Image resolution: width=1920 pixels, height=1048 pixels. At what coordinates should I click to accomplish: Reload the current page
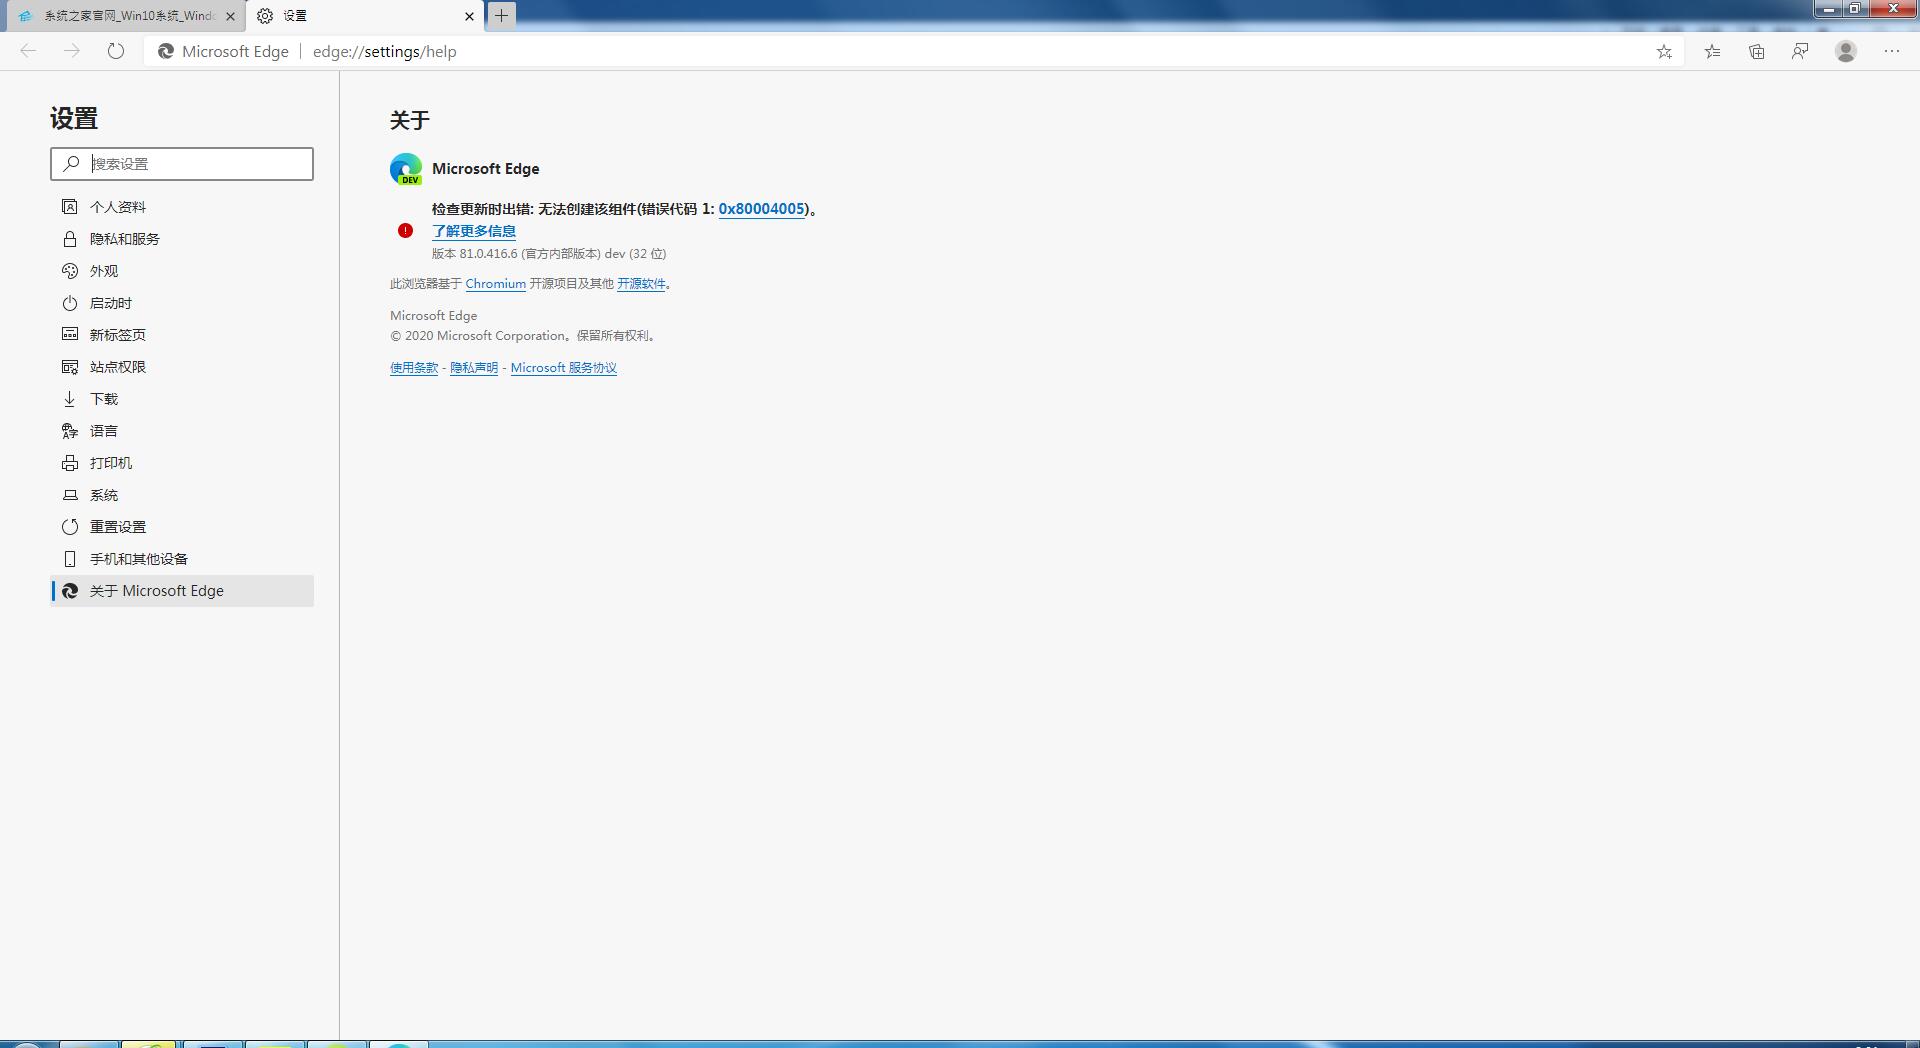115,51
